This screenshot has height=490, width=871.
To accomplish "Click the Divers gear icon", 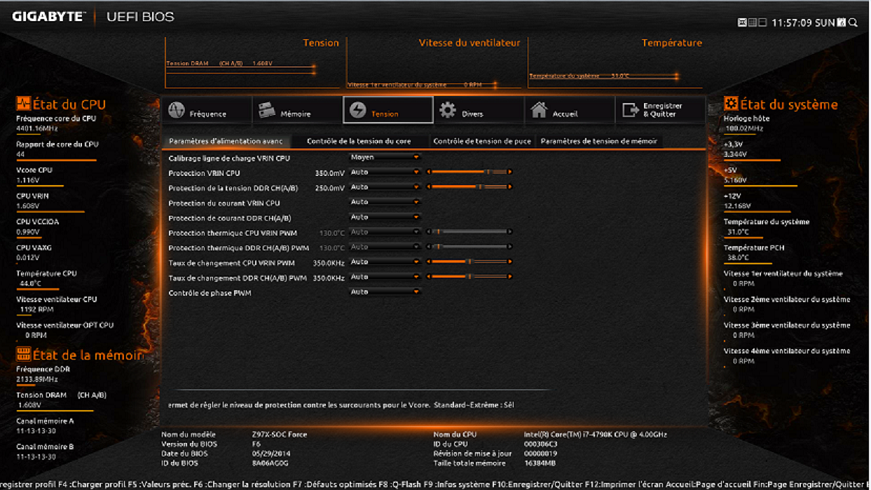I will [x=448, y=110].
